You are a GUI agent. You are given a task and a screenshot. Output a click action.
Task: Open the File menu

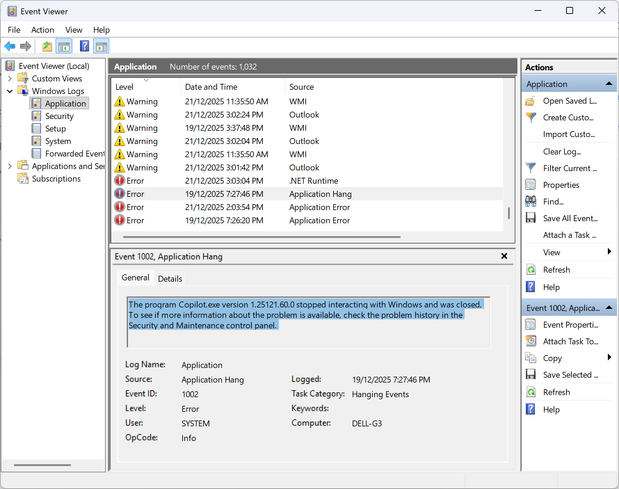[x=14, y=30]
